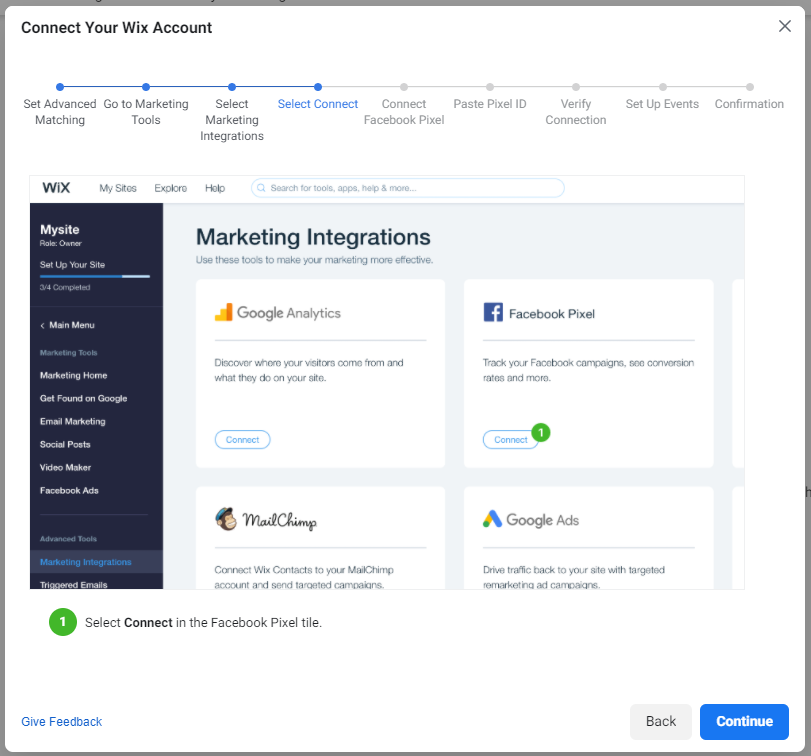811x756 pixels.
Task: Click the Main Menu back chevron
Action: coord(42,326)
